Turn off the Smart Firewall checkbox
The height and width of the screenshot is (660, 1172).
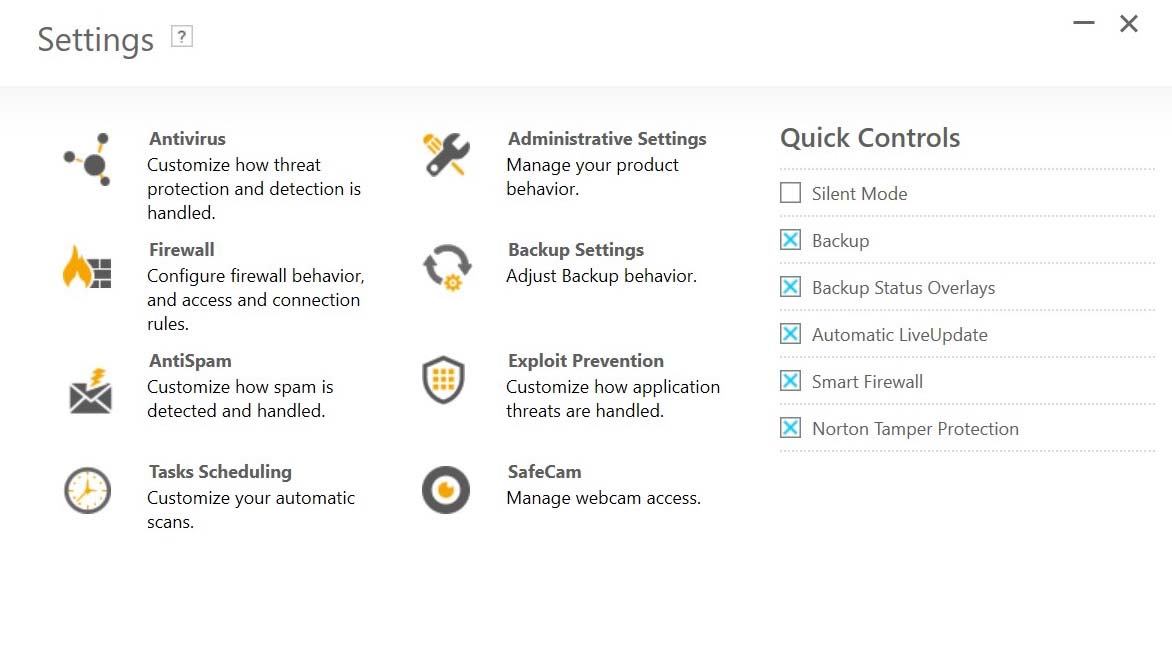pyautogui.click(x=790, y=380)
